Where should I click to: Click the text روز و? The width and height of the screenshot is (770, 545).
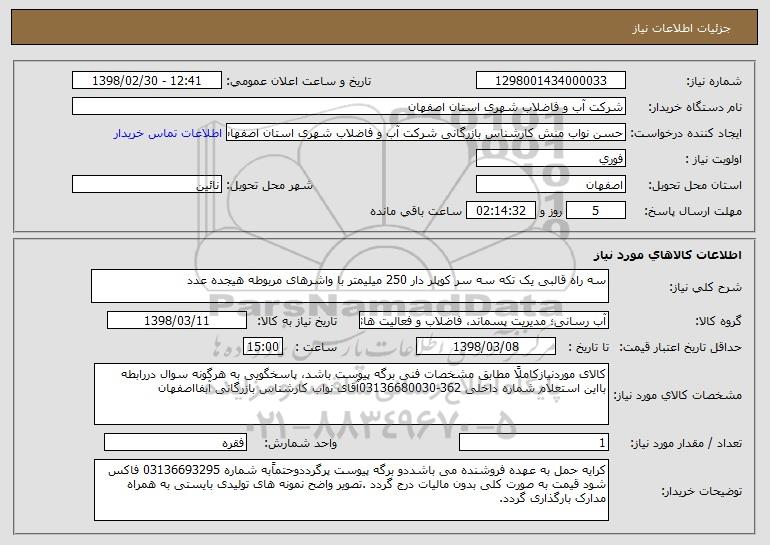[550, 211]
